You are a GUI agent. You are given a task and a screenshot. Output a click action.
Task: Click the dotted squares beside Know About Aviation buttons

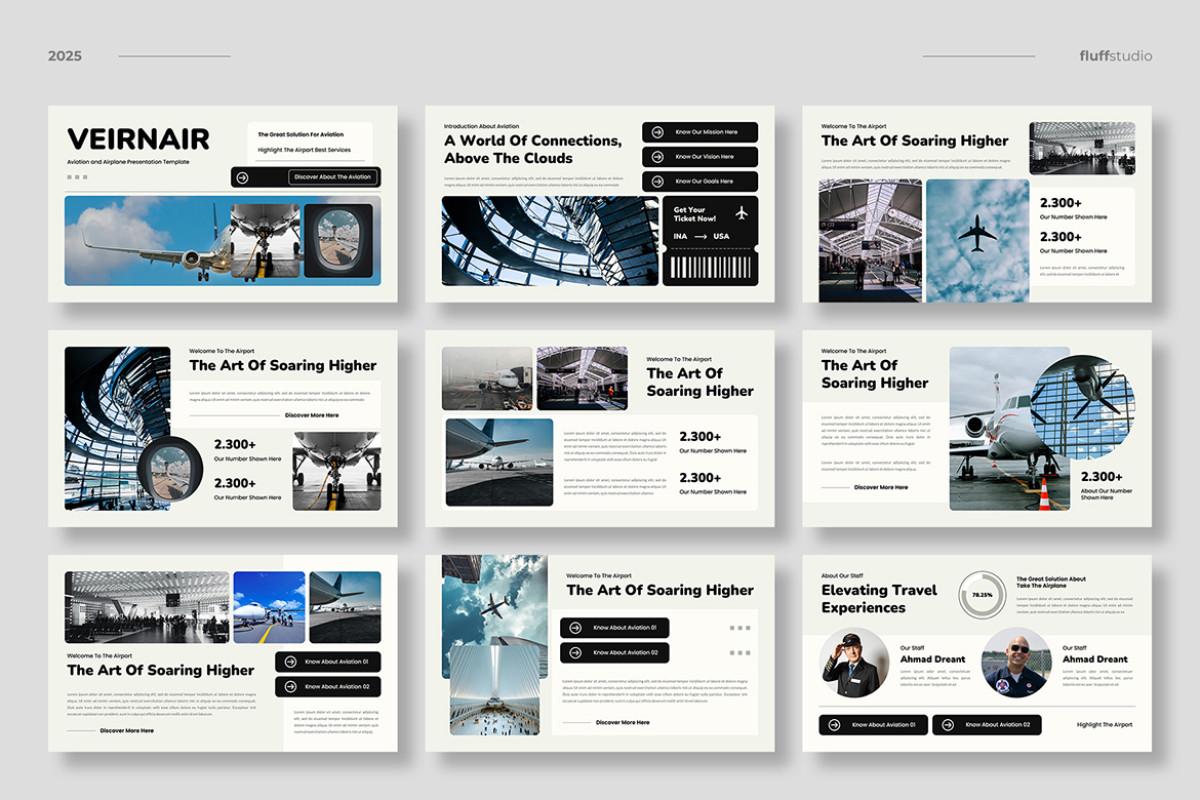[741, 628]
